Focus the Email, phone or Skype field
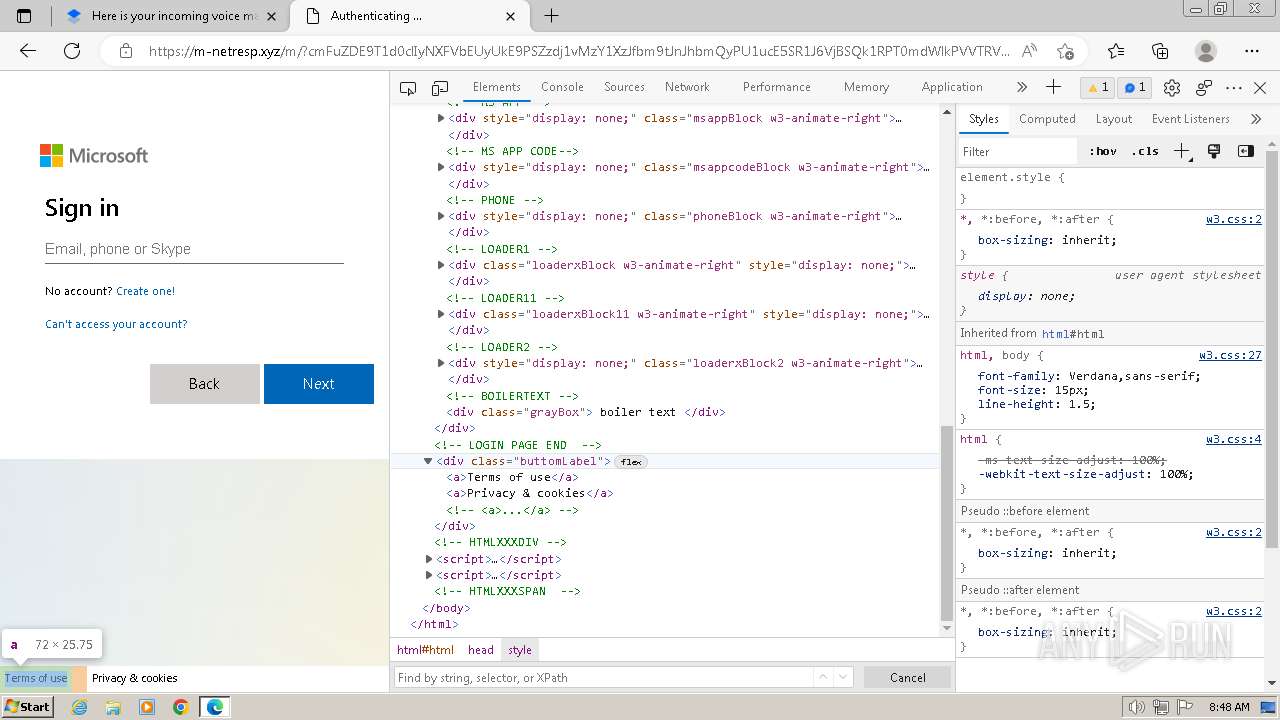The width and height of the screenshot is (1280, 720). (194, 249)
